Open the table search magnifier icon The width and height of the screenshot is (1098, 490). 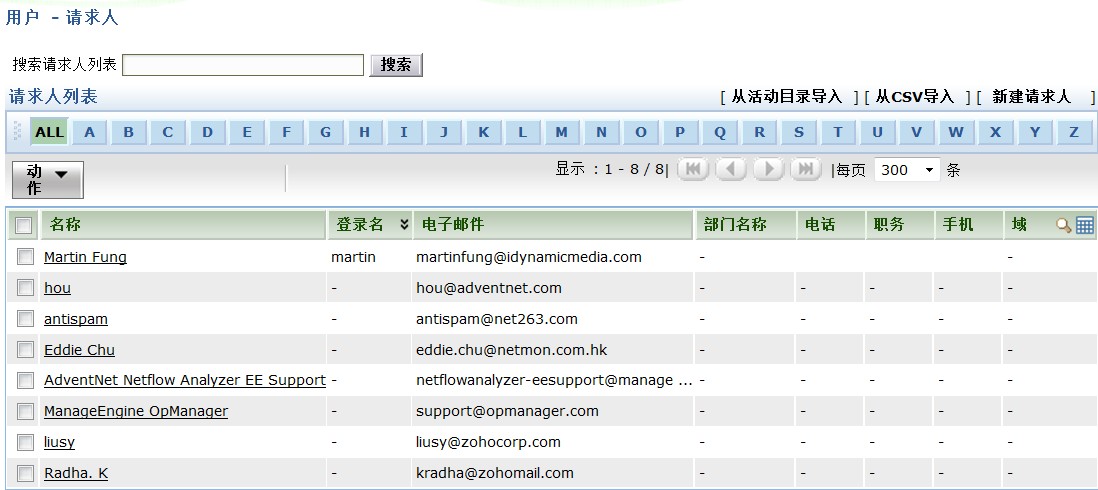pos(1064,225)
